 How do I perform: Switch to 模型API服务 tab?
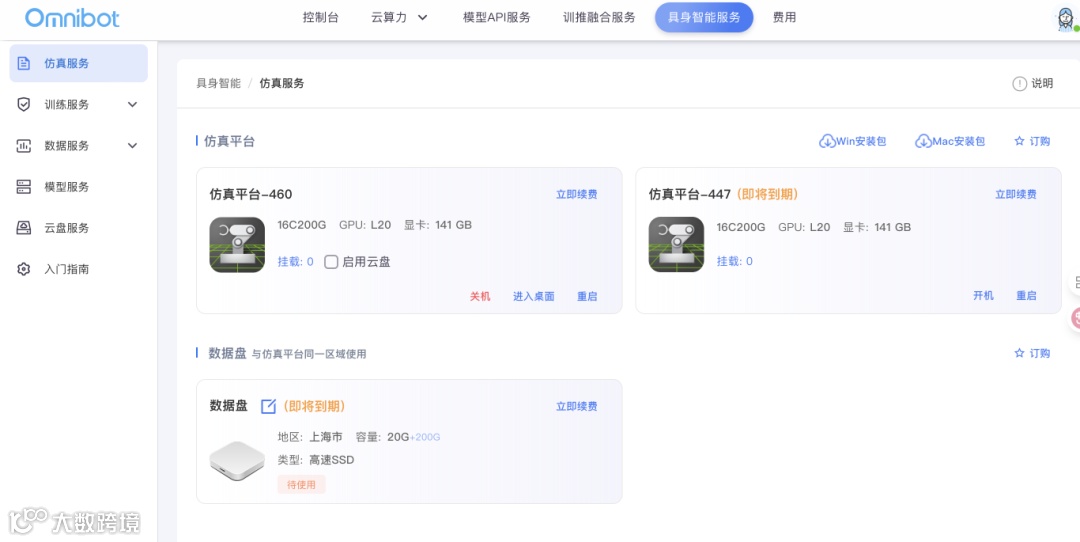coord(497,18)
